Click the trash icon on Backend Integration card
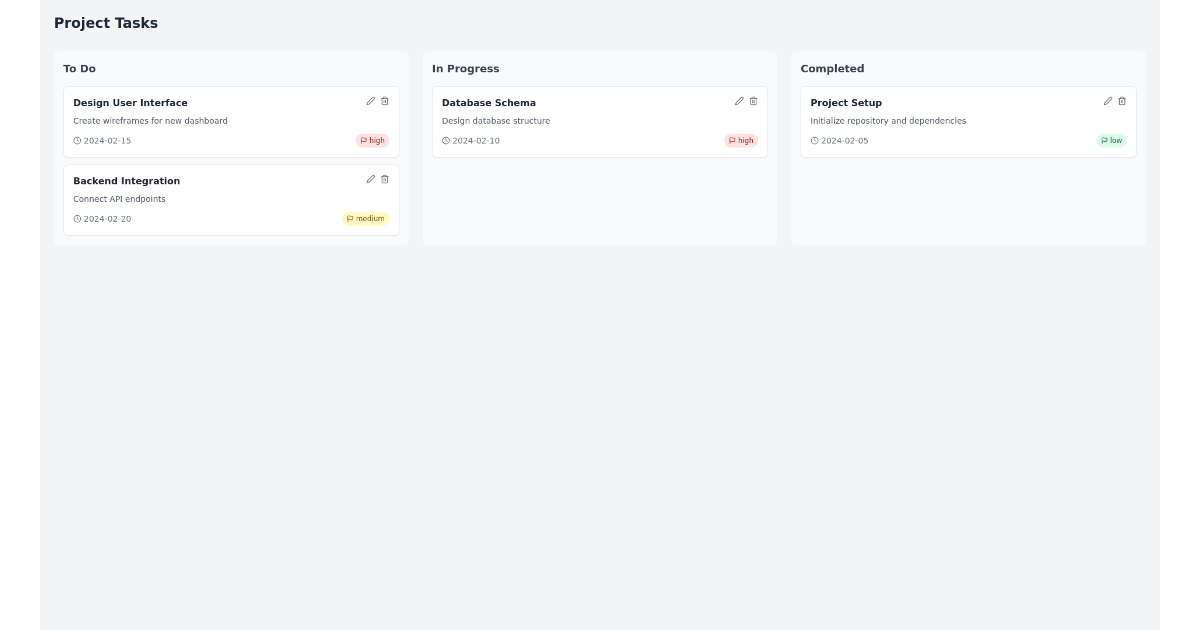Image resolution: width=1200 pixels, height=630 pixels. click(x=385, y=179)
